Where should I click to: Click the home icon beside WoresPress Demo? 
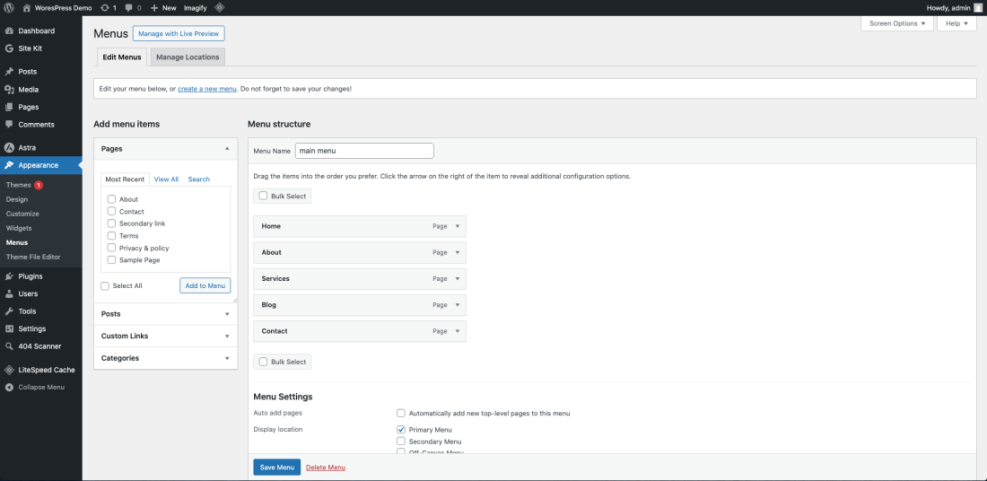[x=26, y=8]
